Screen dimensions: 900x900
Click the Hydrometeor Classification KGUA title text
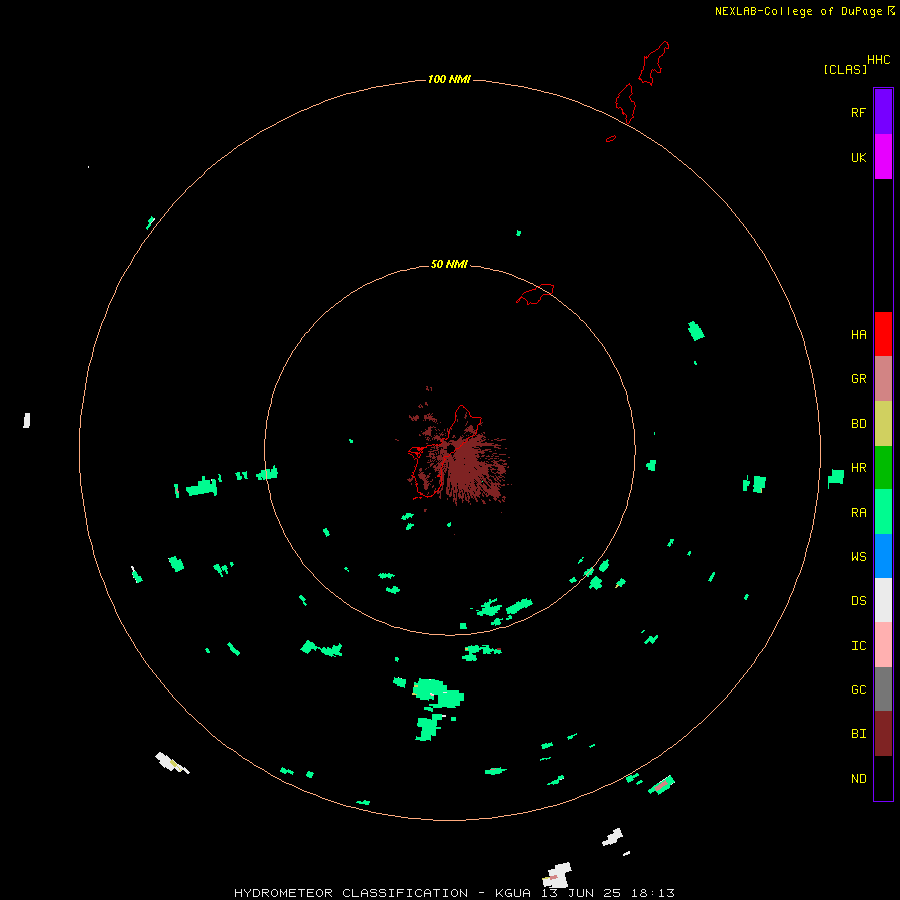coord(454,893)
